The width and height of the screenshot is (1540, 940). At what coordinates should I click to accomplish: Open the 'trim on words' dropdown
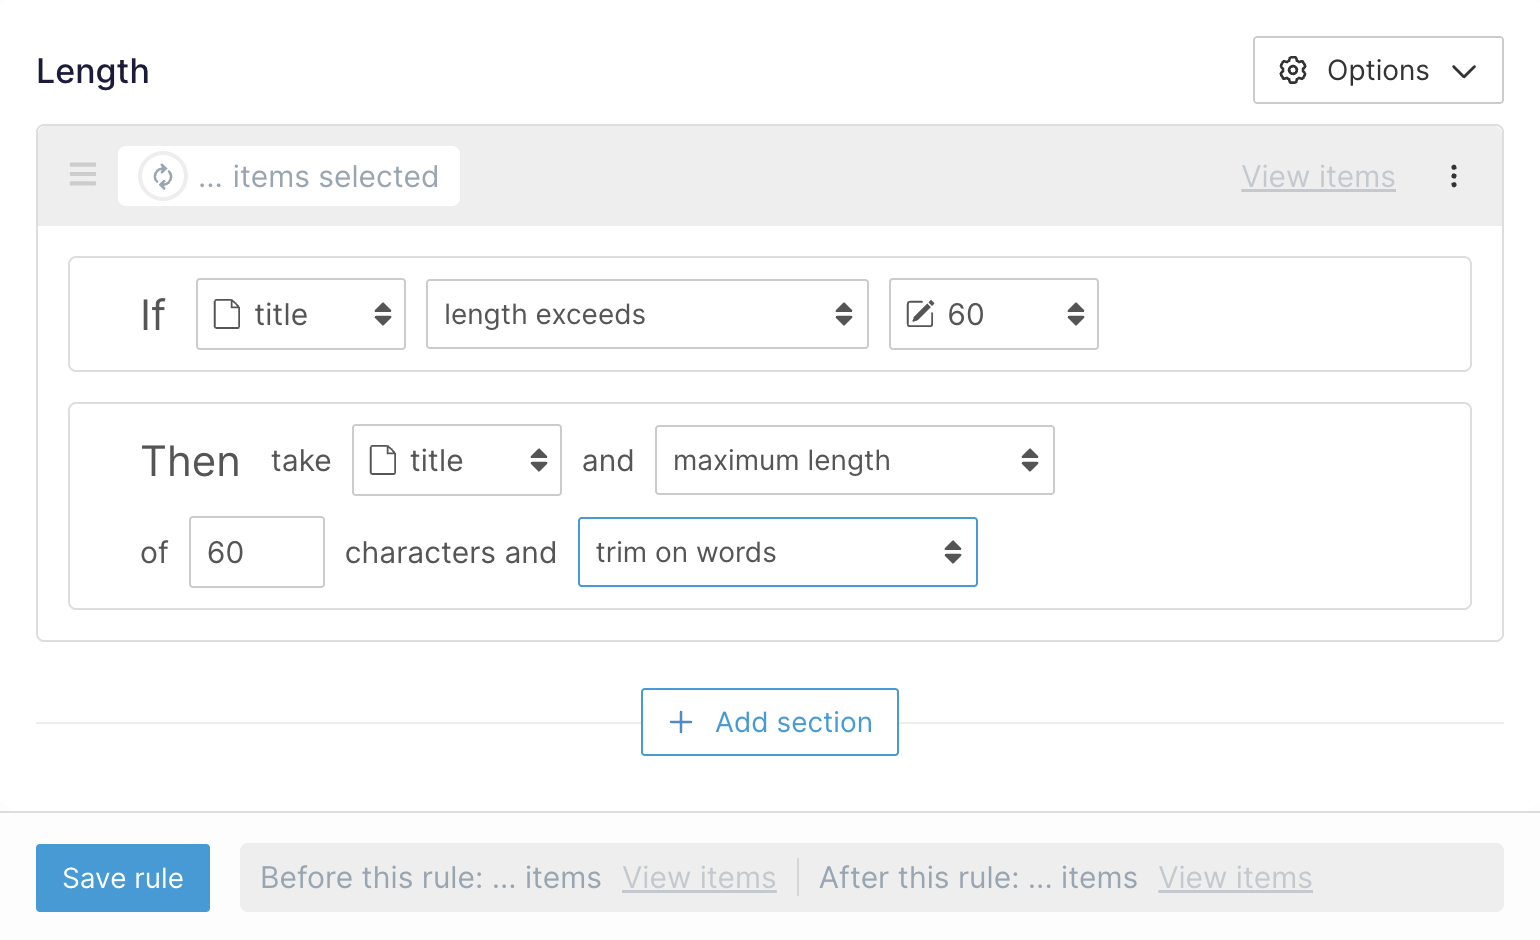(x=777, y=552)
